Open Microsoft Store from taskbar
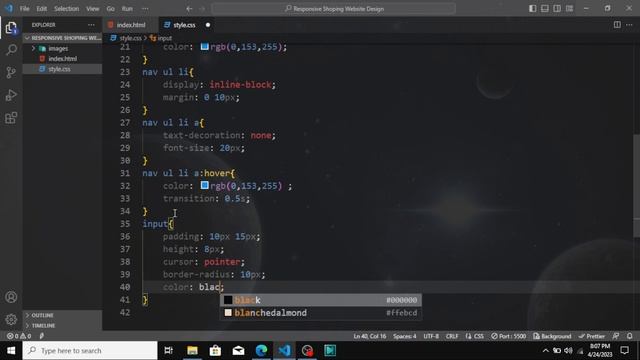 215,350
